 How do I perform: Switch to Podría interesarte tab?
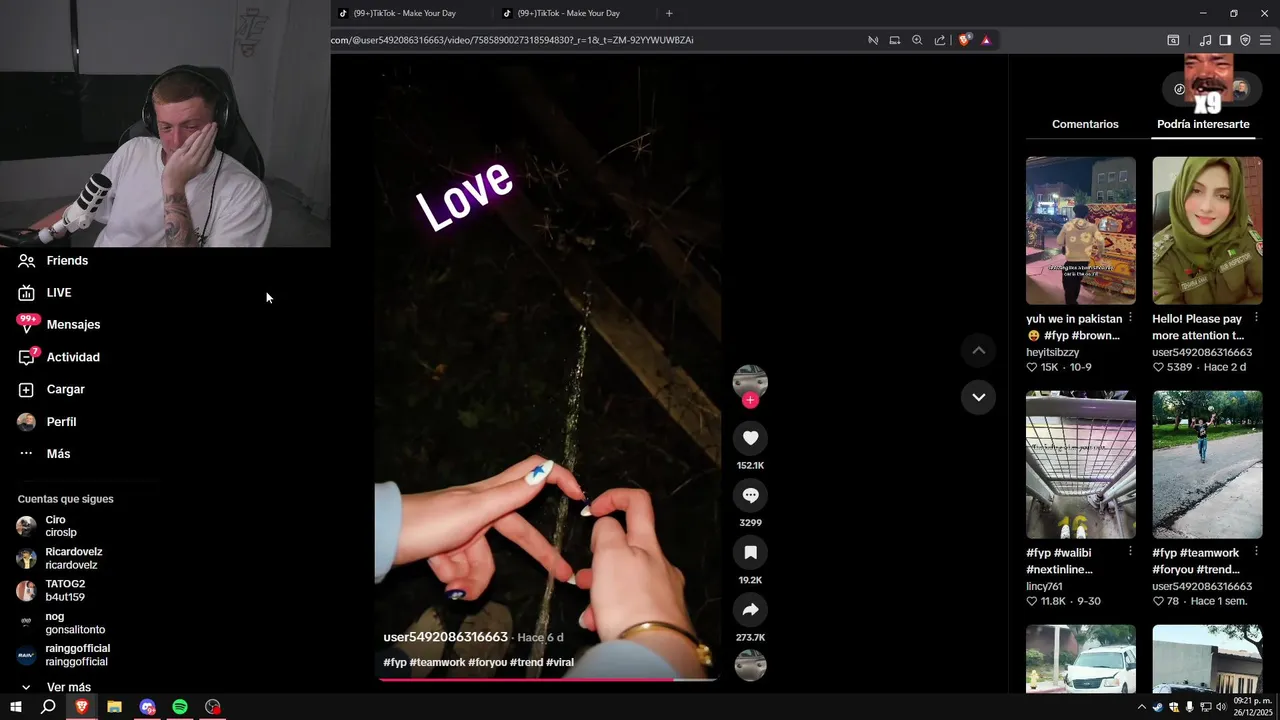click(1203, 124)
